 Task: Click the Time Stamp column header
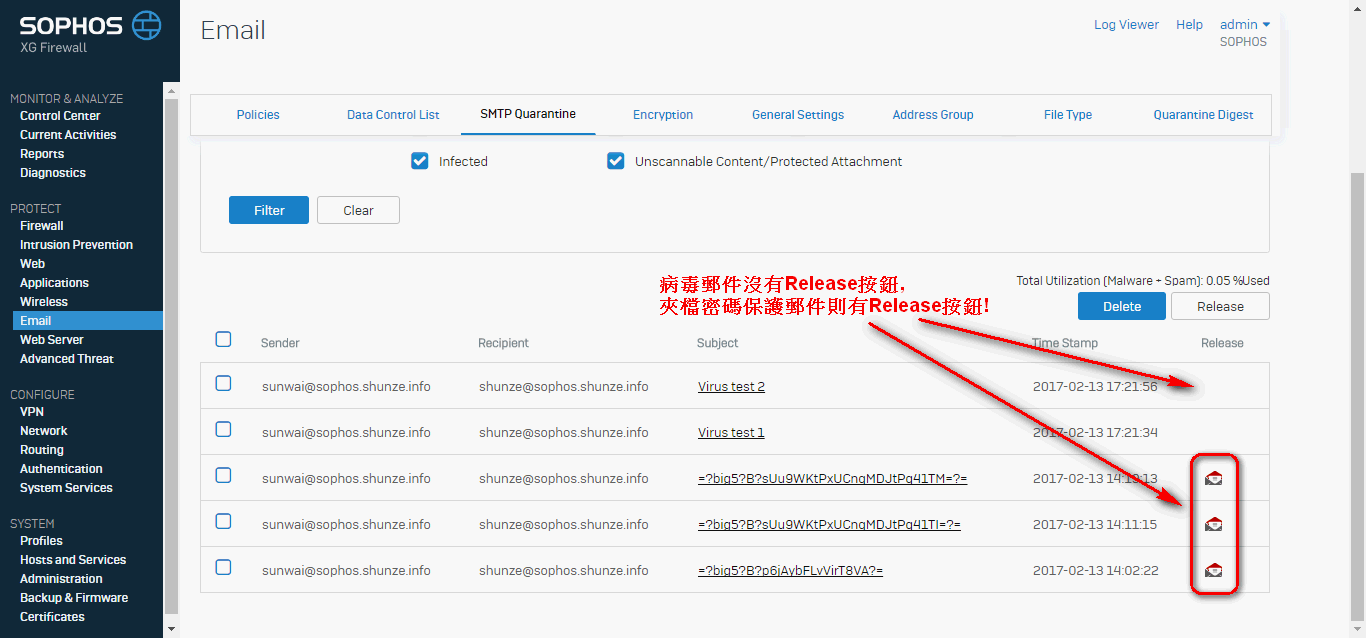pos(1065,343)
